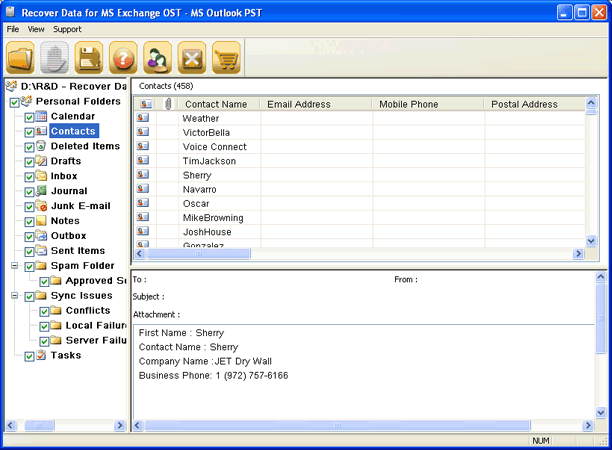Toggle the Inbox folder checkbox
Image resolution: width=612 pixels, height=450 pixels.
click(29, 177)
